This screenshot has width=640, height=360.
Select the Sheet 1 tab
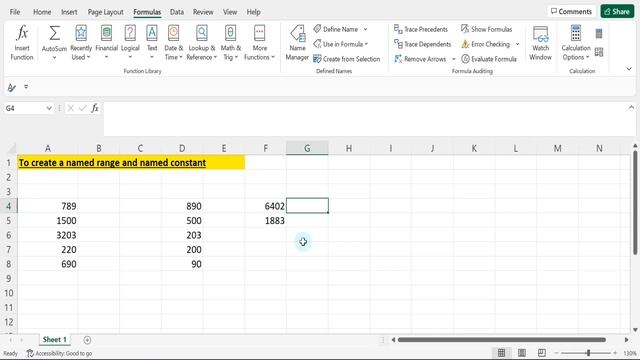[54, 340]
